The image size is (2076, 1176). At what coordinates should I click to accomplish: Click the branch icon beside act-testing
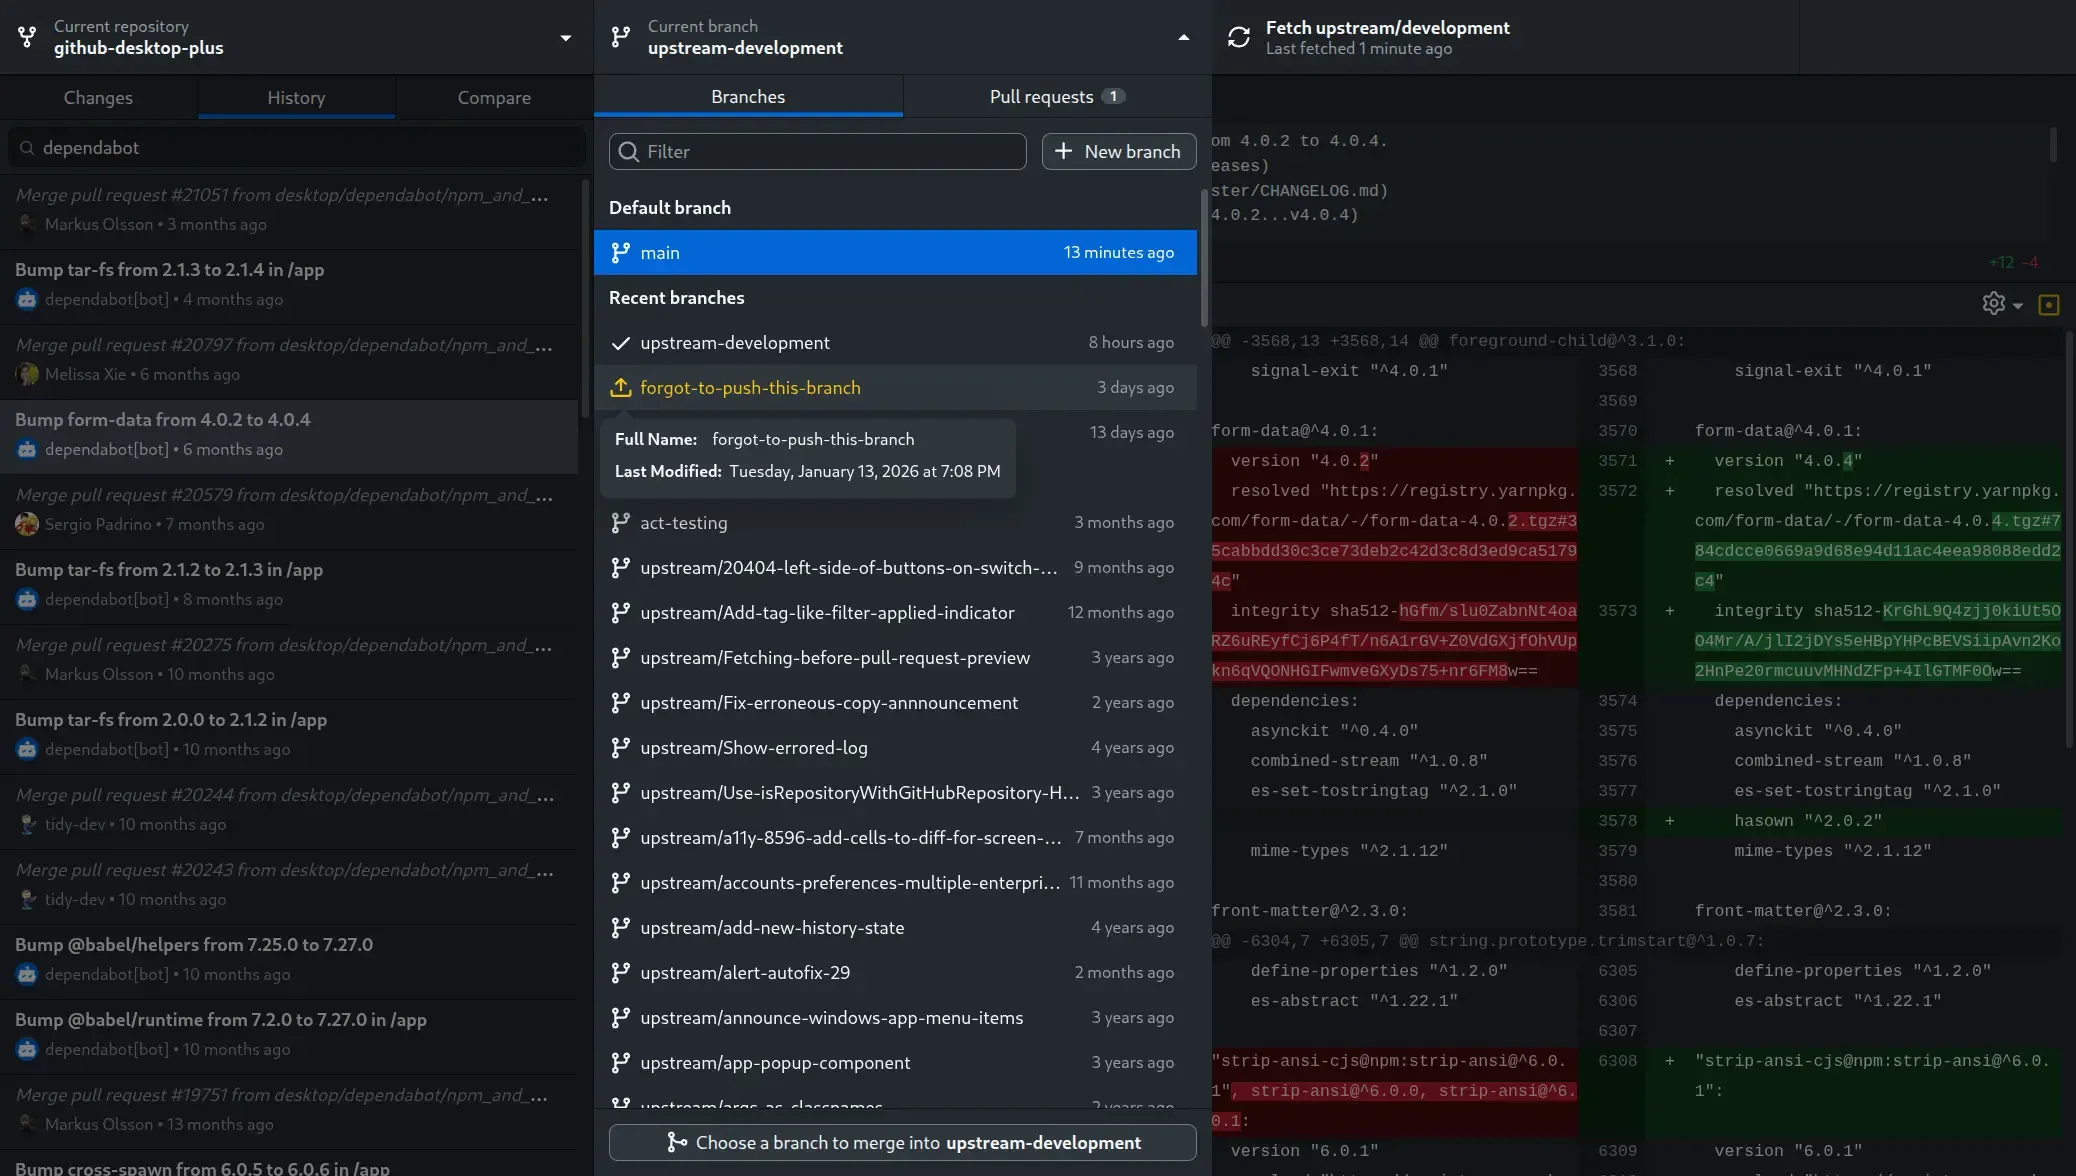point(621,523)
